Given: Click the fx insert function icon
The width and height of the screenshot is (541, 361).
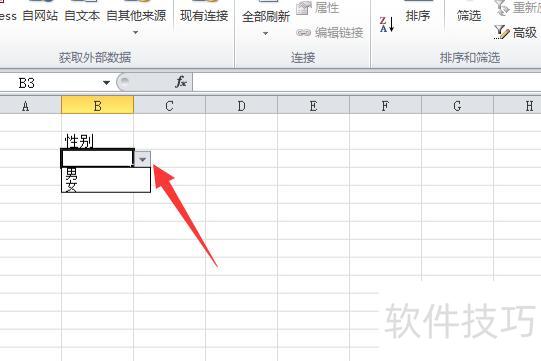Looking at the screenshot, I should coord(181,82).
